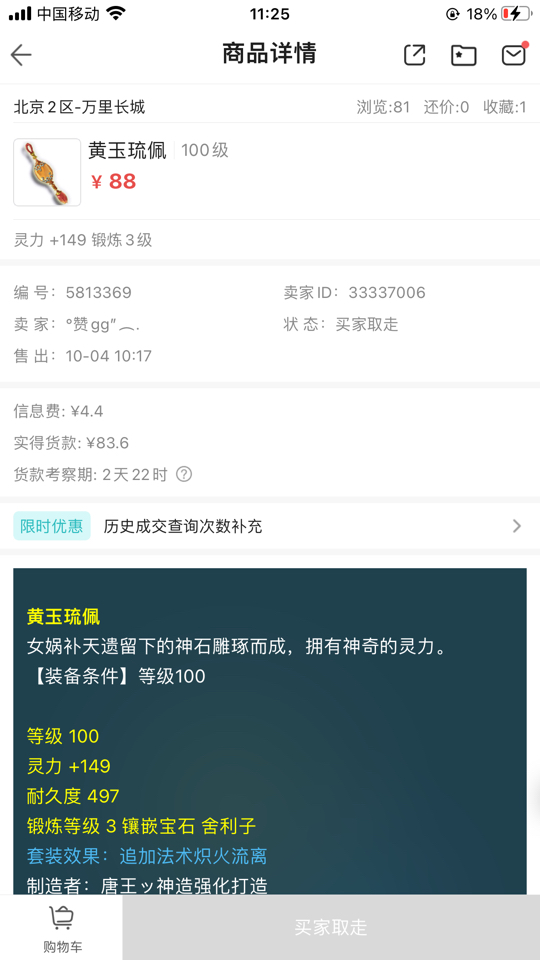
Task: Click the 买家取走 button at bottom
Action: (x=331, y=928)
